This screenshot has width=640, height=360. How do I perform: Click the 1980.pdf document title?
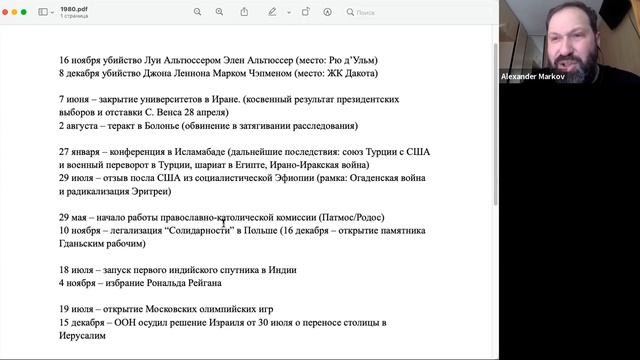74,9
